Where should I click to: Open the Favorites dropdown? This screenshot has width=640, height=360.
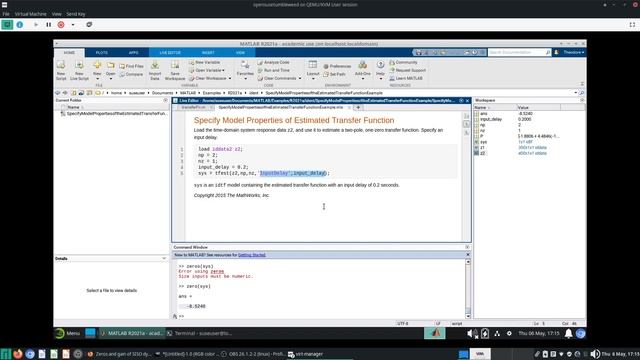[245, 78]
